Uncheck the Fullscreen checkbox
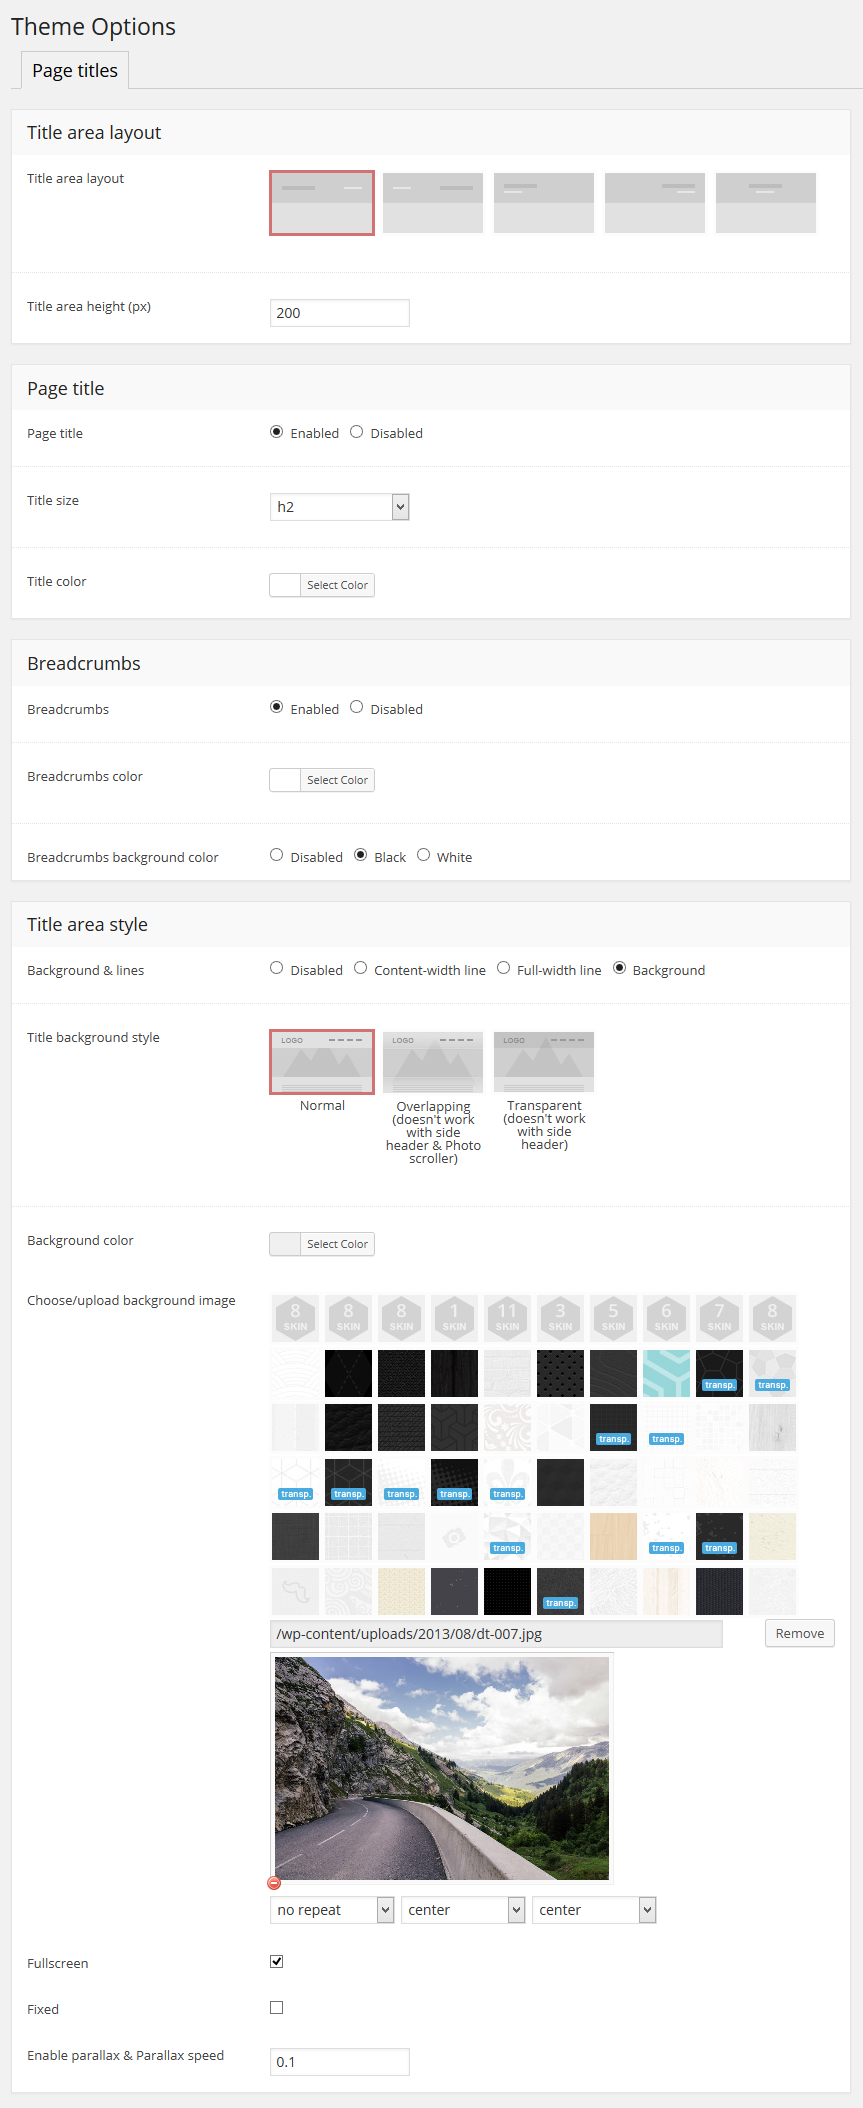Viewport: 863px width, 2108px height. (277, 1961)
